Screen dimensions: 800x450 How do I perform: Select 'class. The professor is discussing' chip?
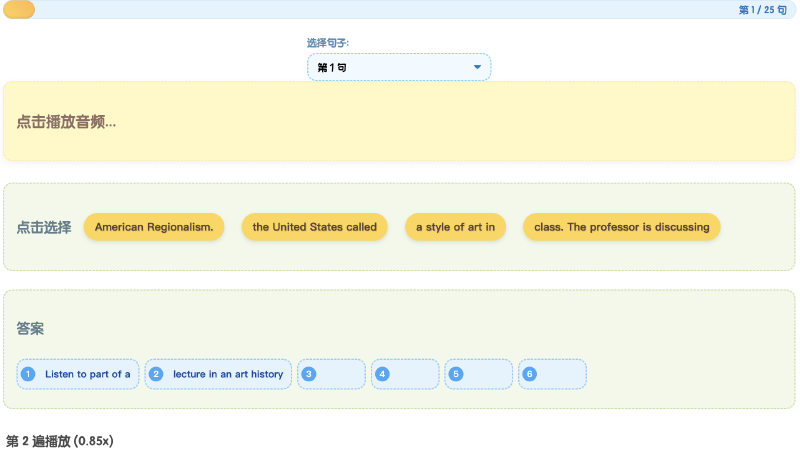pos(621,227)
